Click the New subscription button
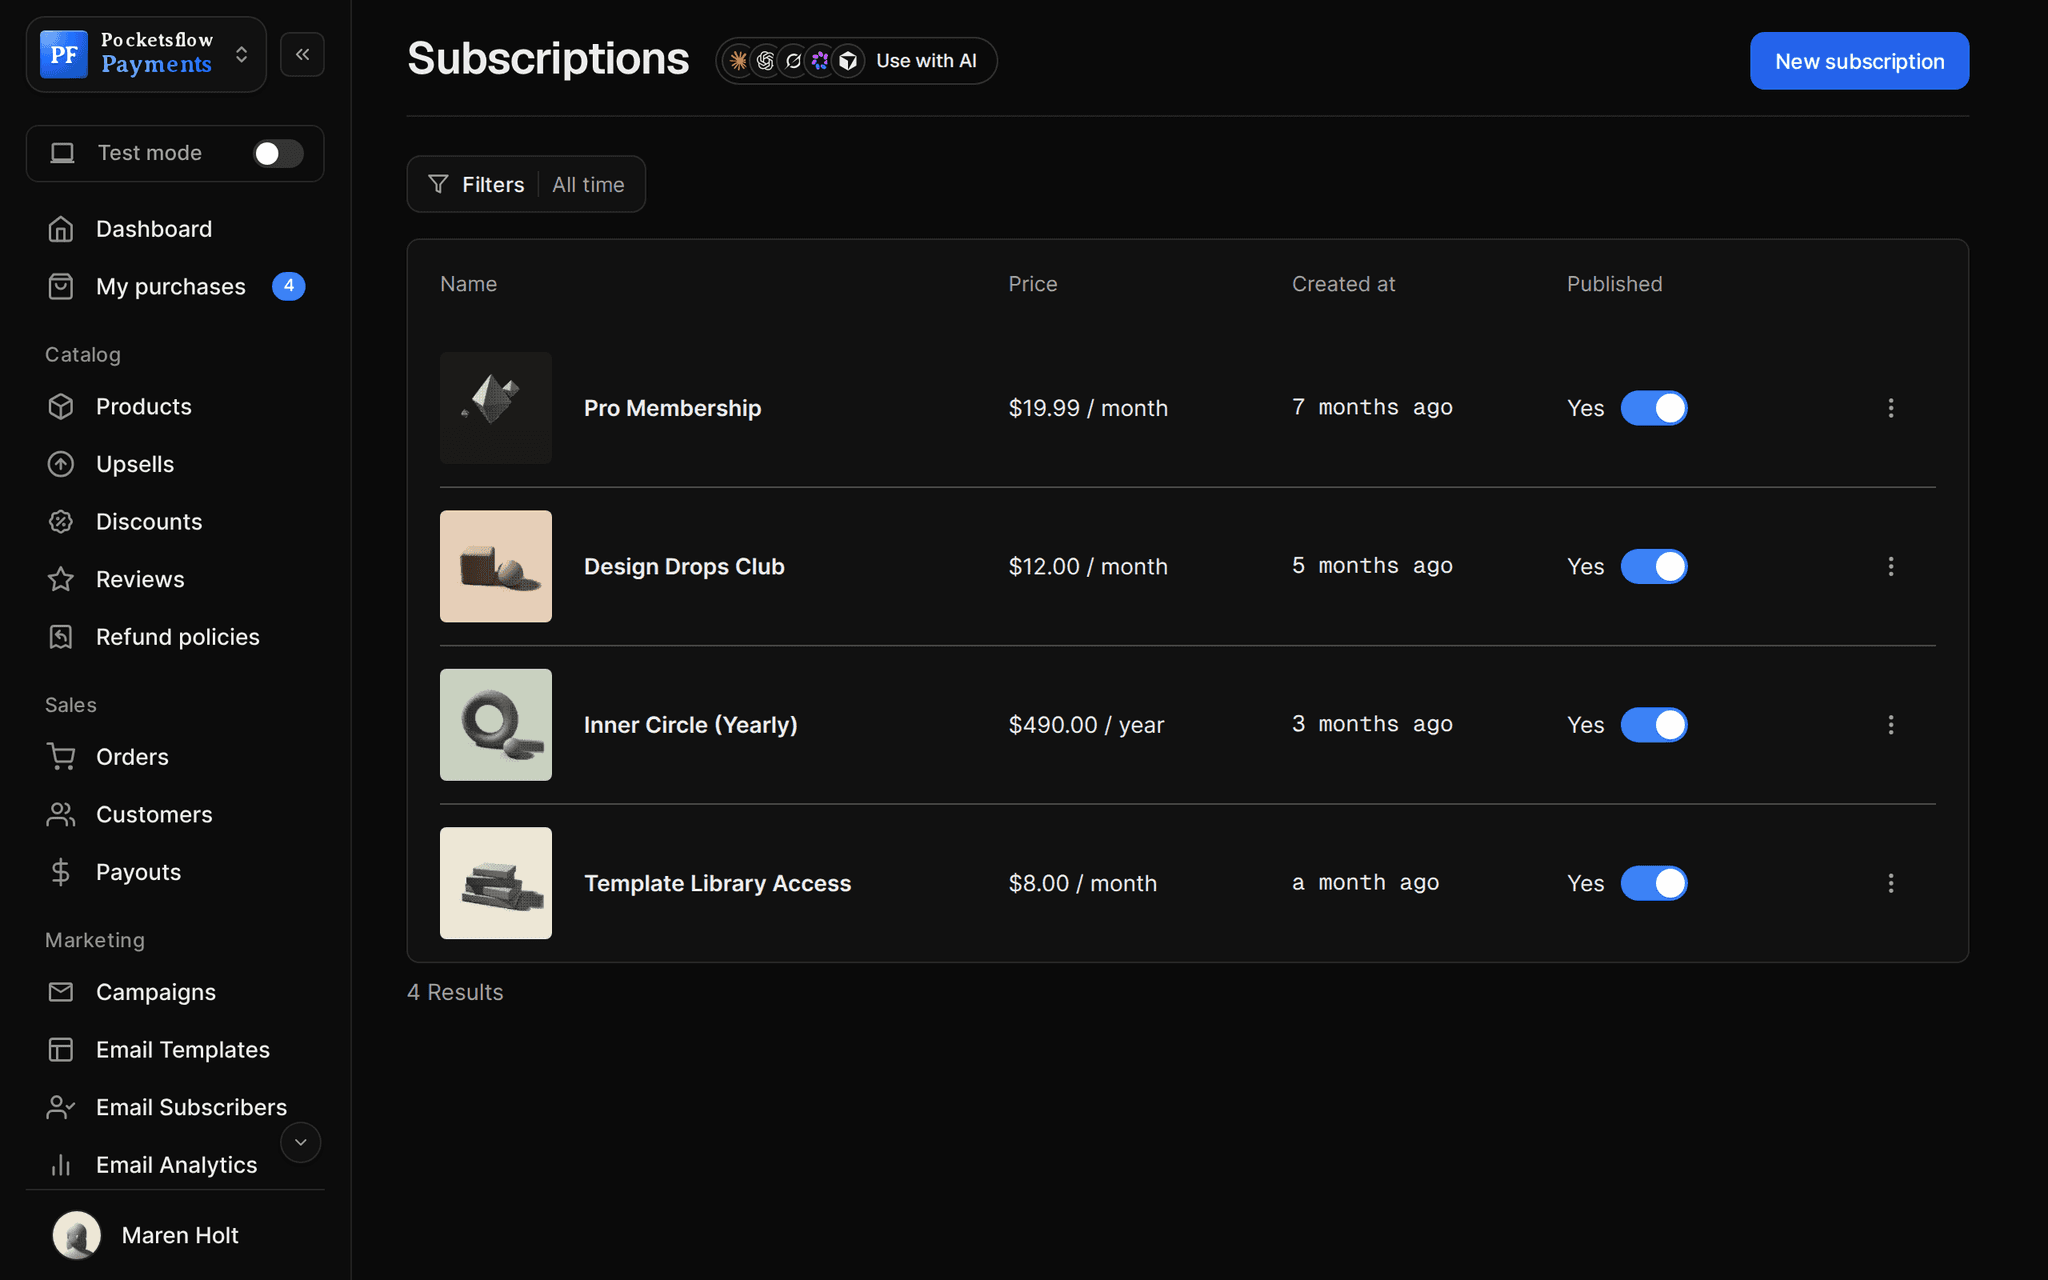This screenshot has height=1280, width=2048. (x=1859, y=61)
